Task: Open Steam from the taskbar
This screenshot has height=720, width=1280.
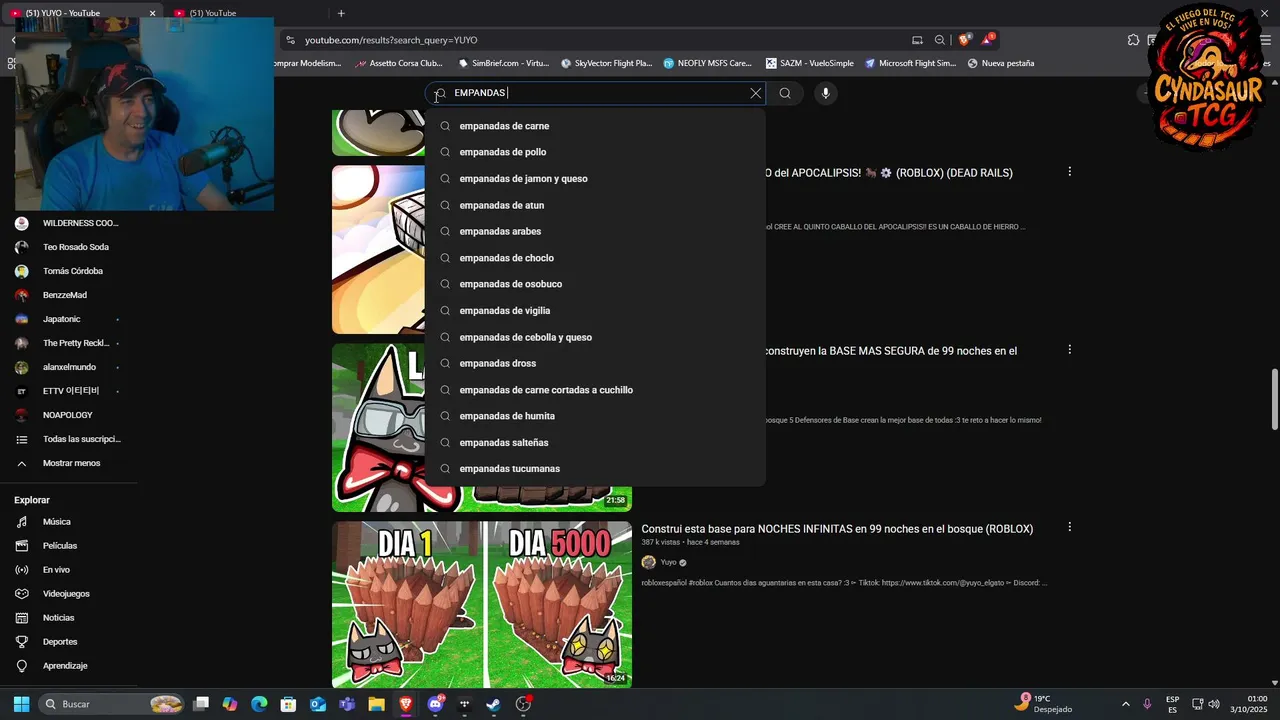Action: [x=493, y=704]
